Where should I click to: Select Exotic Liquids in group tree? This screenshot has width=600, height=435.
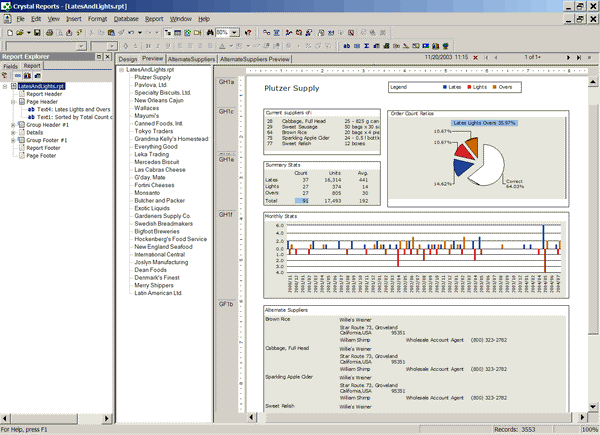[x=152, y=209]
